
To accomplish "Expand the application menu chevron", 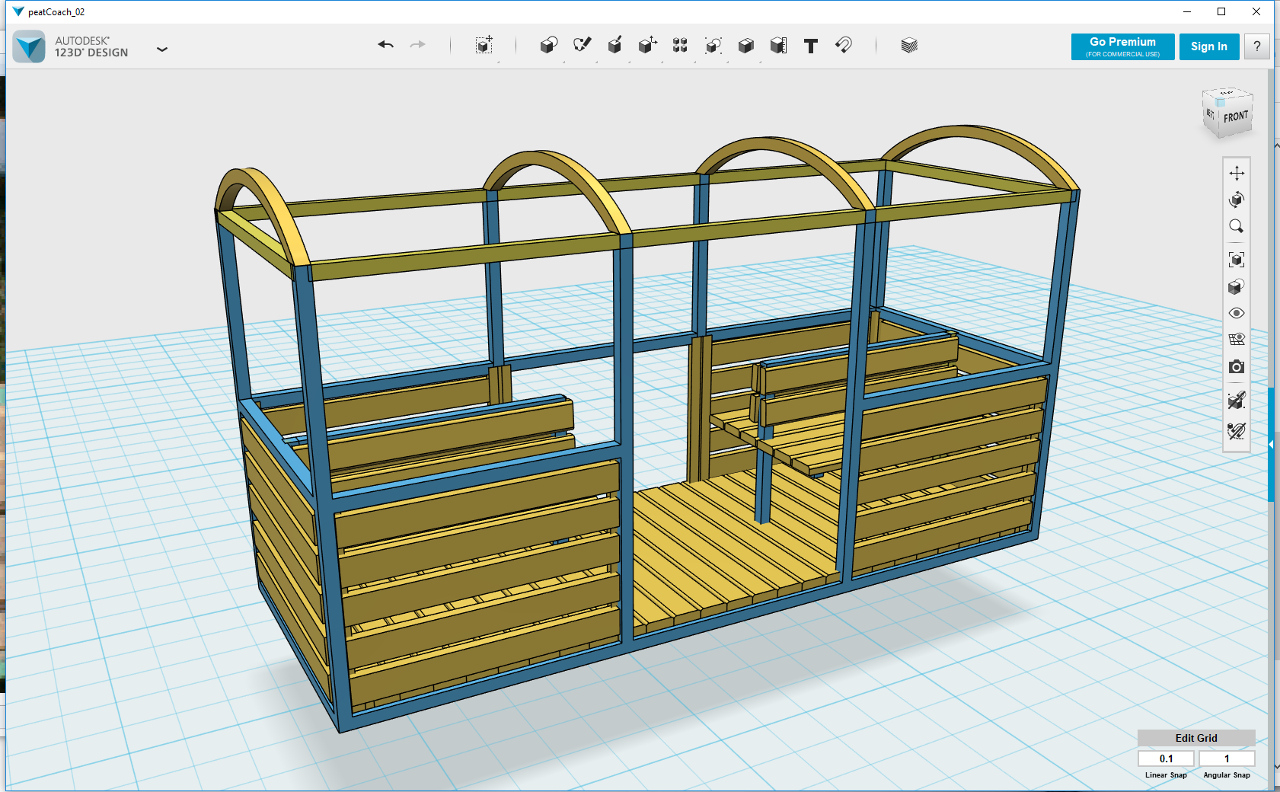I will coord(162,48).
